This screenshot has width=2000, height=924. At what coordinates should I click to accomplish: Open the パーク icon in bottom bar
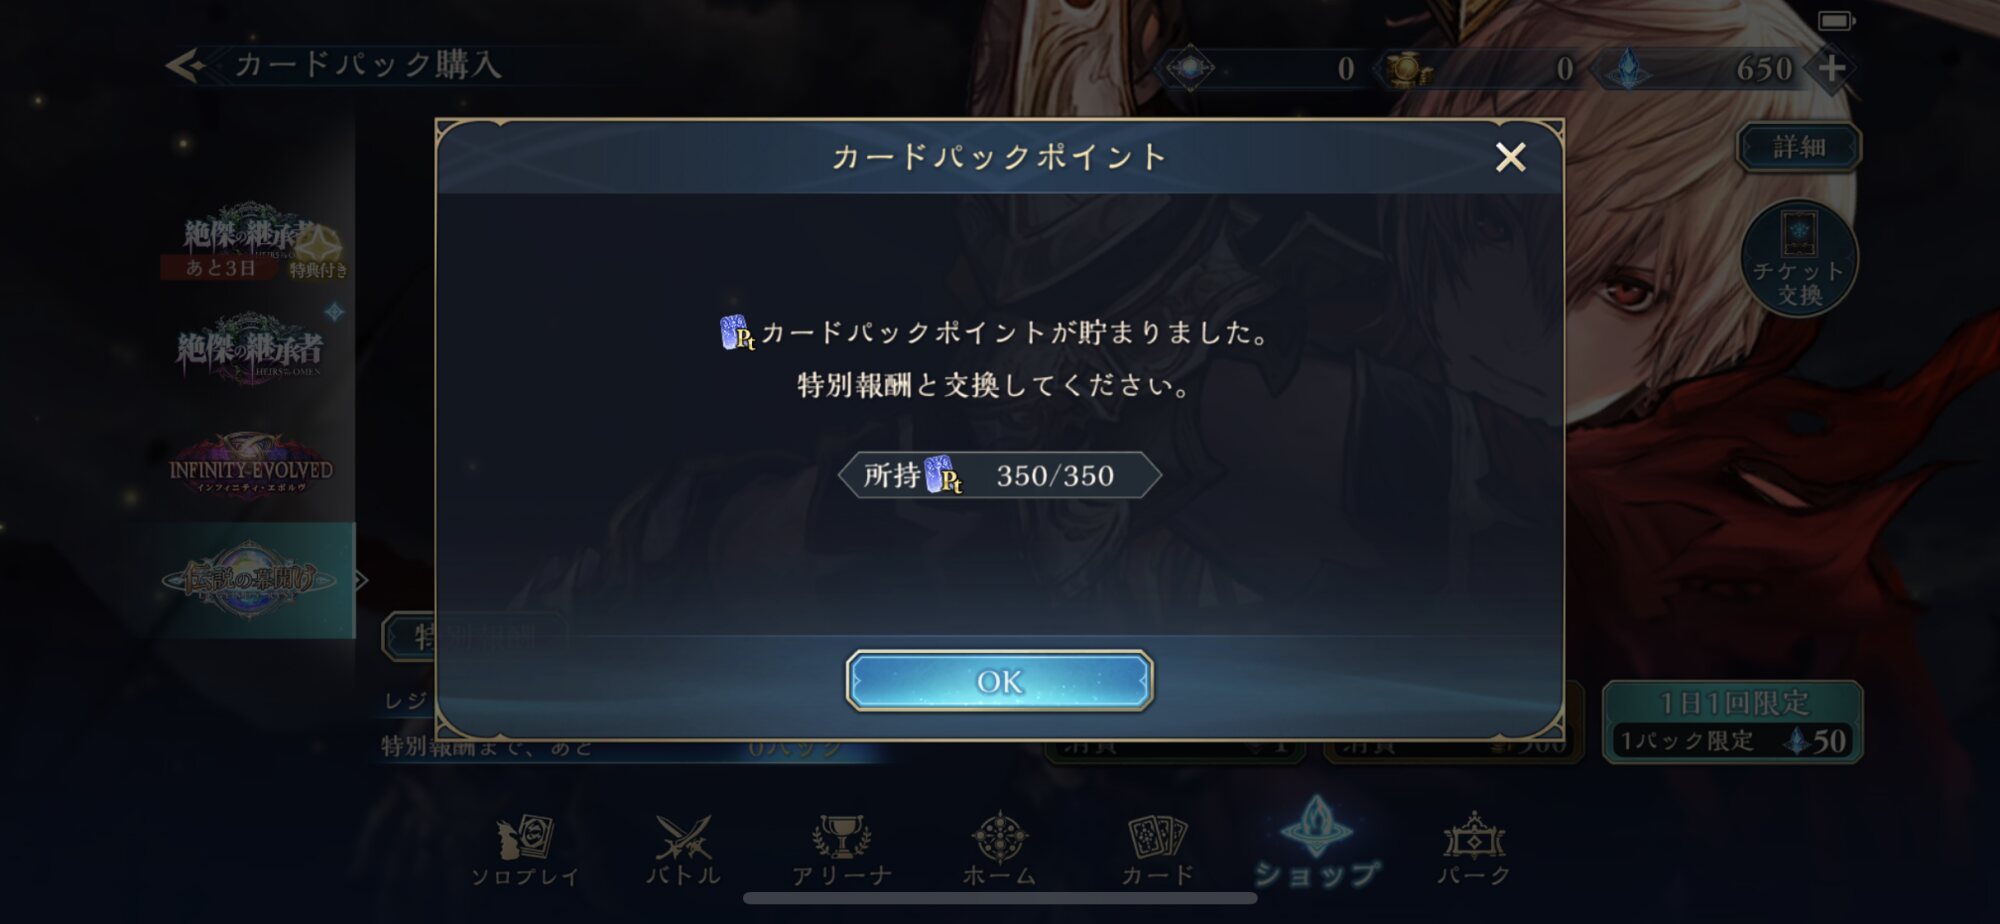point(1474,850)
